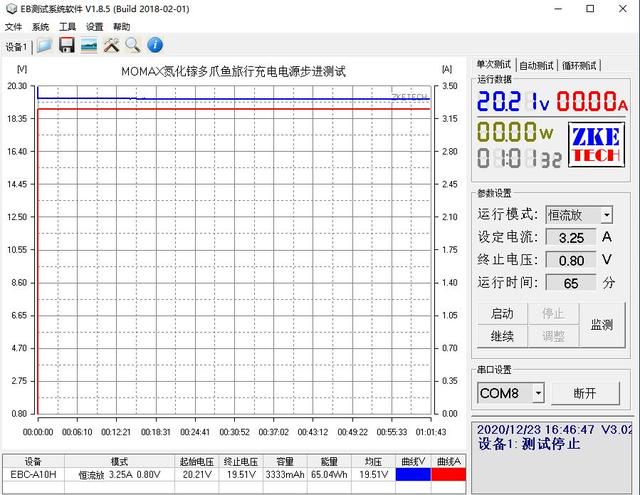Click the 断开 disconnect button
640x495 pixels.
click(x=585, y=393)
